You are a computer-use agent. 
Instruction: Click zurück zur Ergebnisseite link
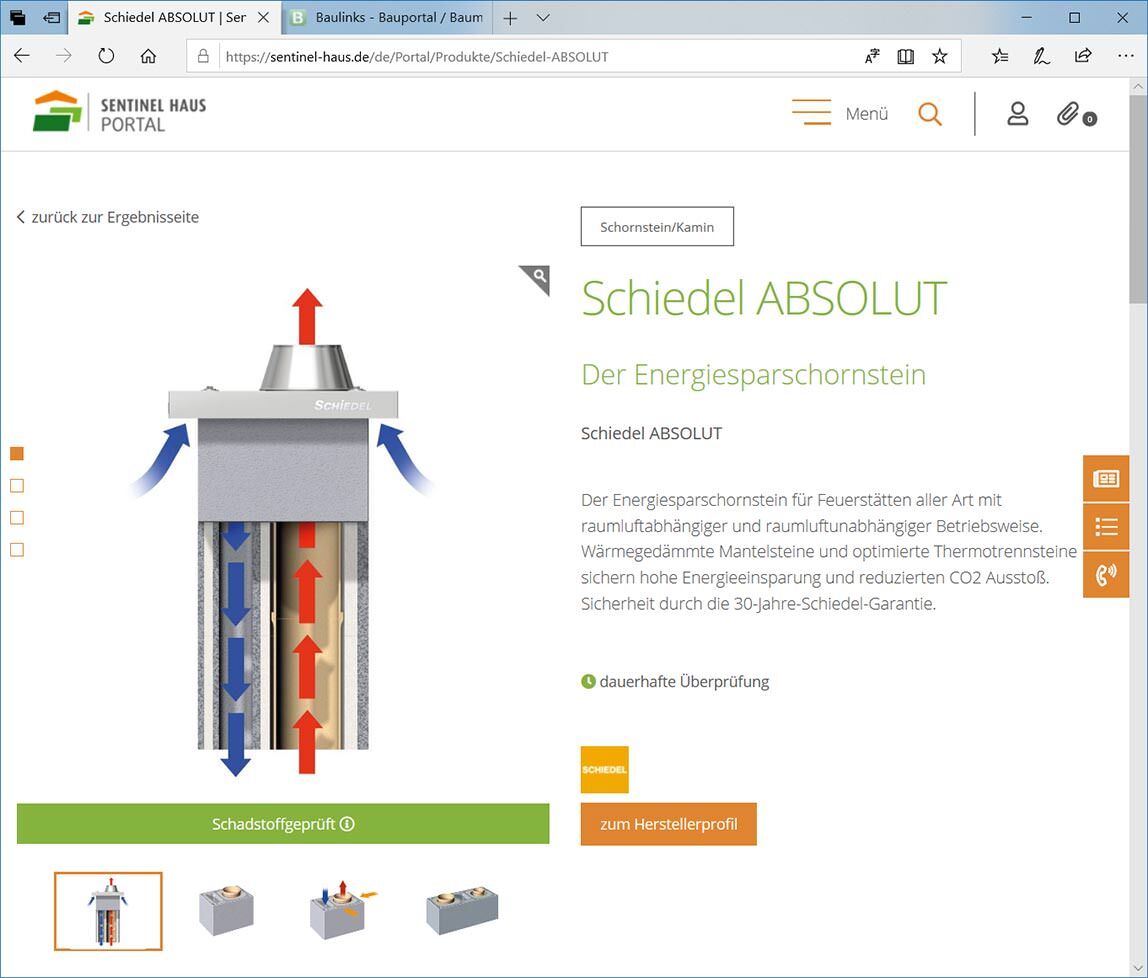pyautogui.click(x=108, y=217)
